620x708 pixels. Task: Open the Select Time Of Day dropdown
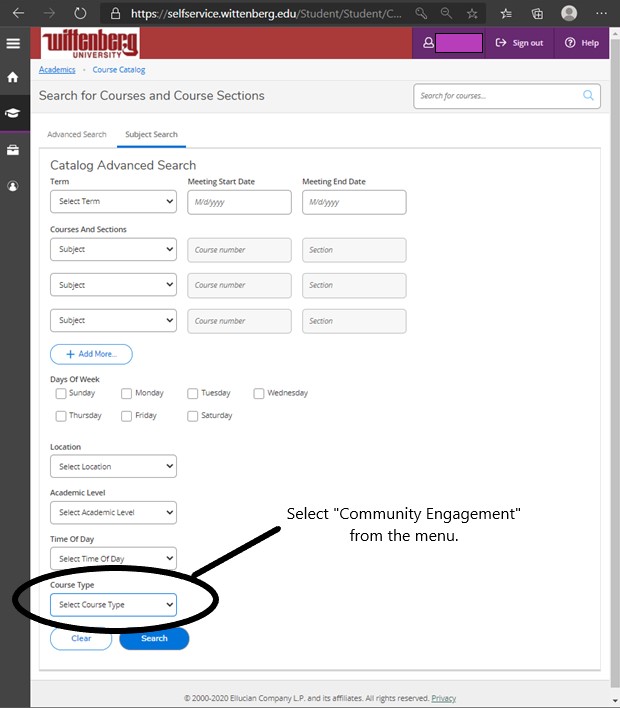click(x=113, y=559)
